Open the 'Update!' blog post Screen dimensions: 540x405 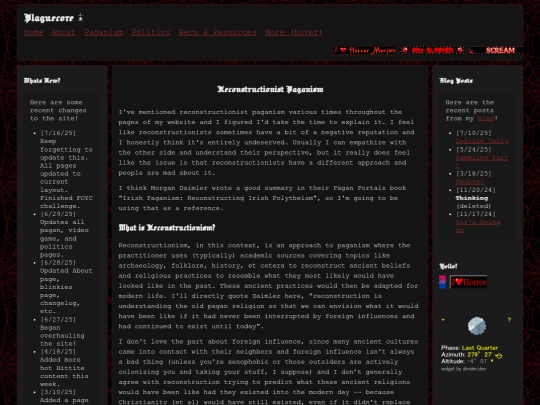coord(469,181)
